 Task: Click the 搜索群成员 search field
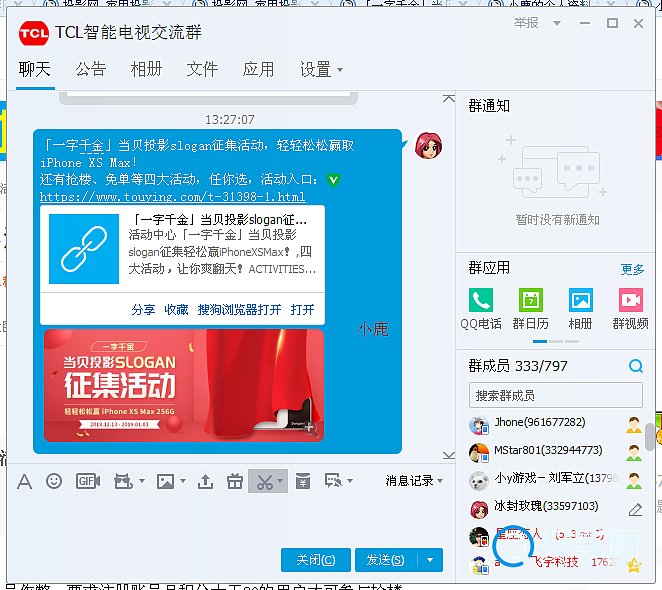pyautogui.click(x=556, y=395)
